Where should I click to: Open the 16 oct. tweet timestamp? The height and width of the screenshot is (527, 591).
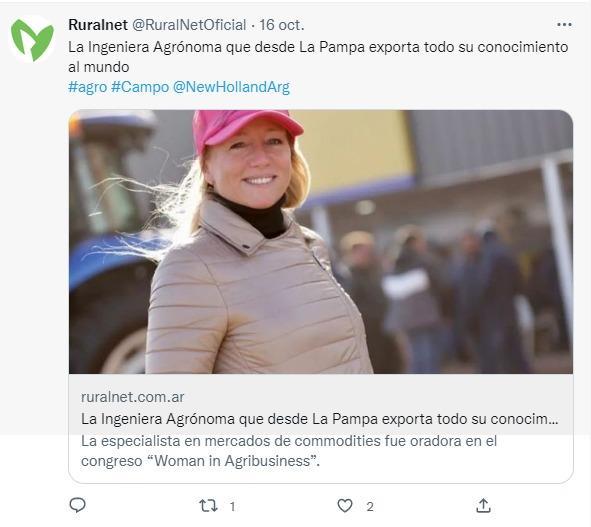point(282,25)
